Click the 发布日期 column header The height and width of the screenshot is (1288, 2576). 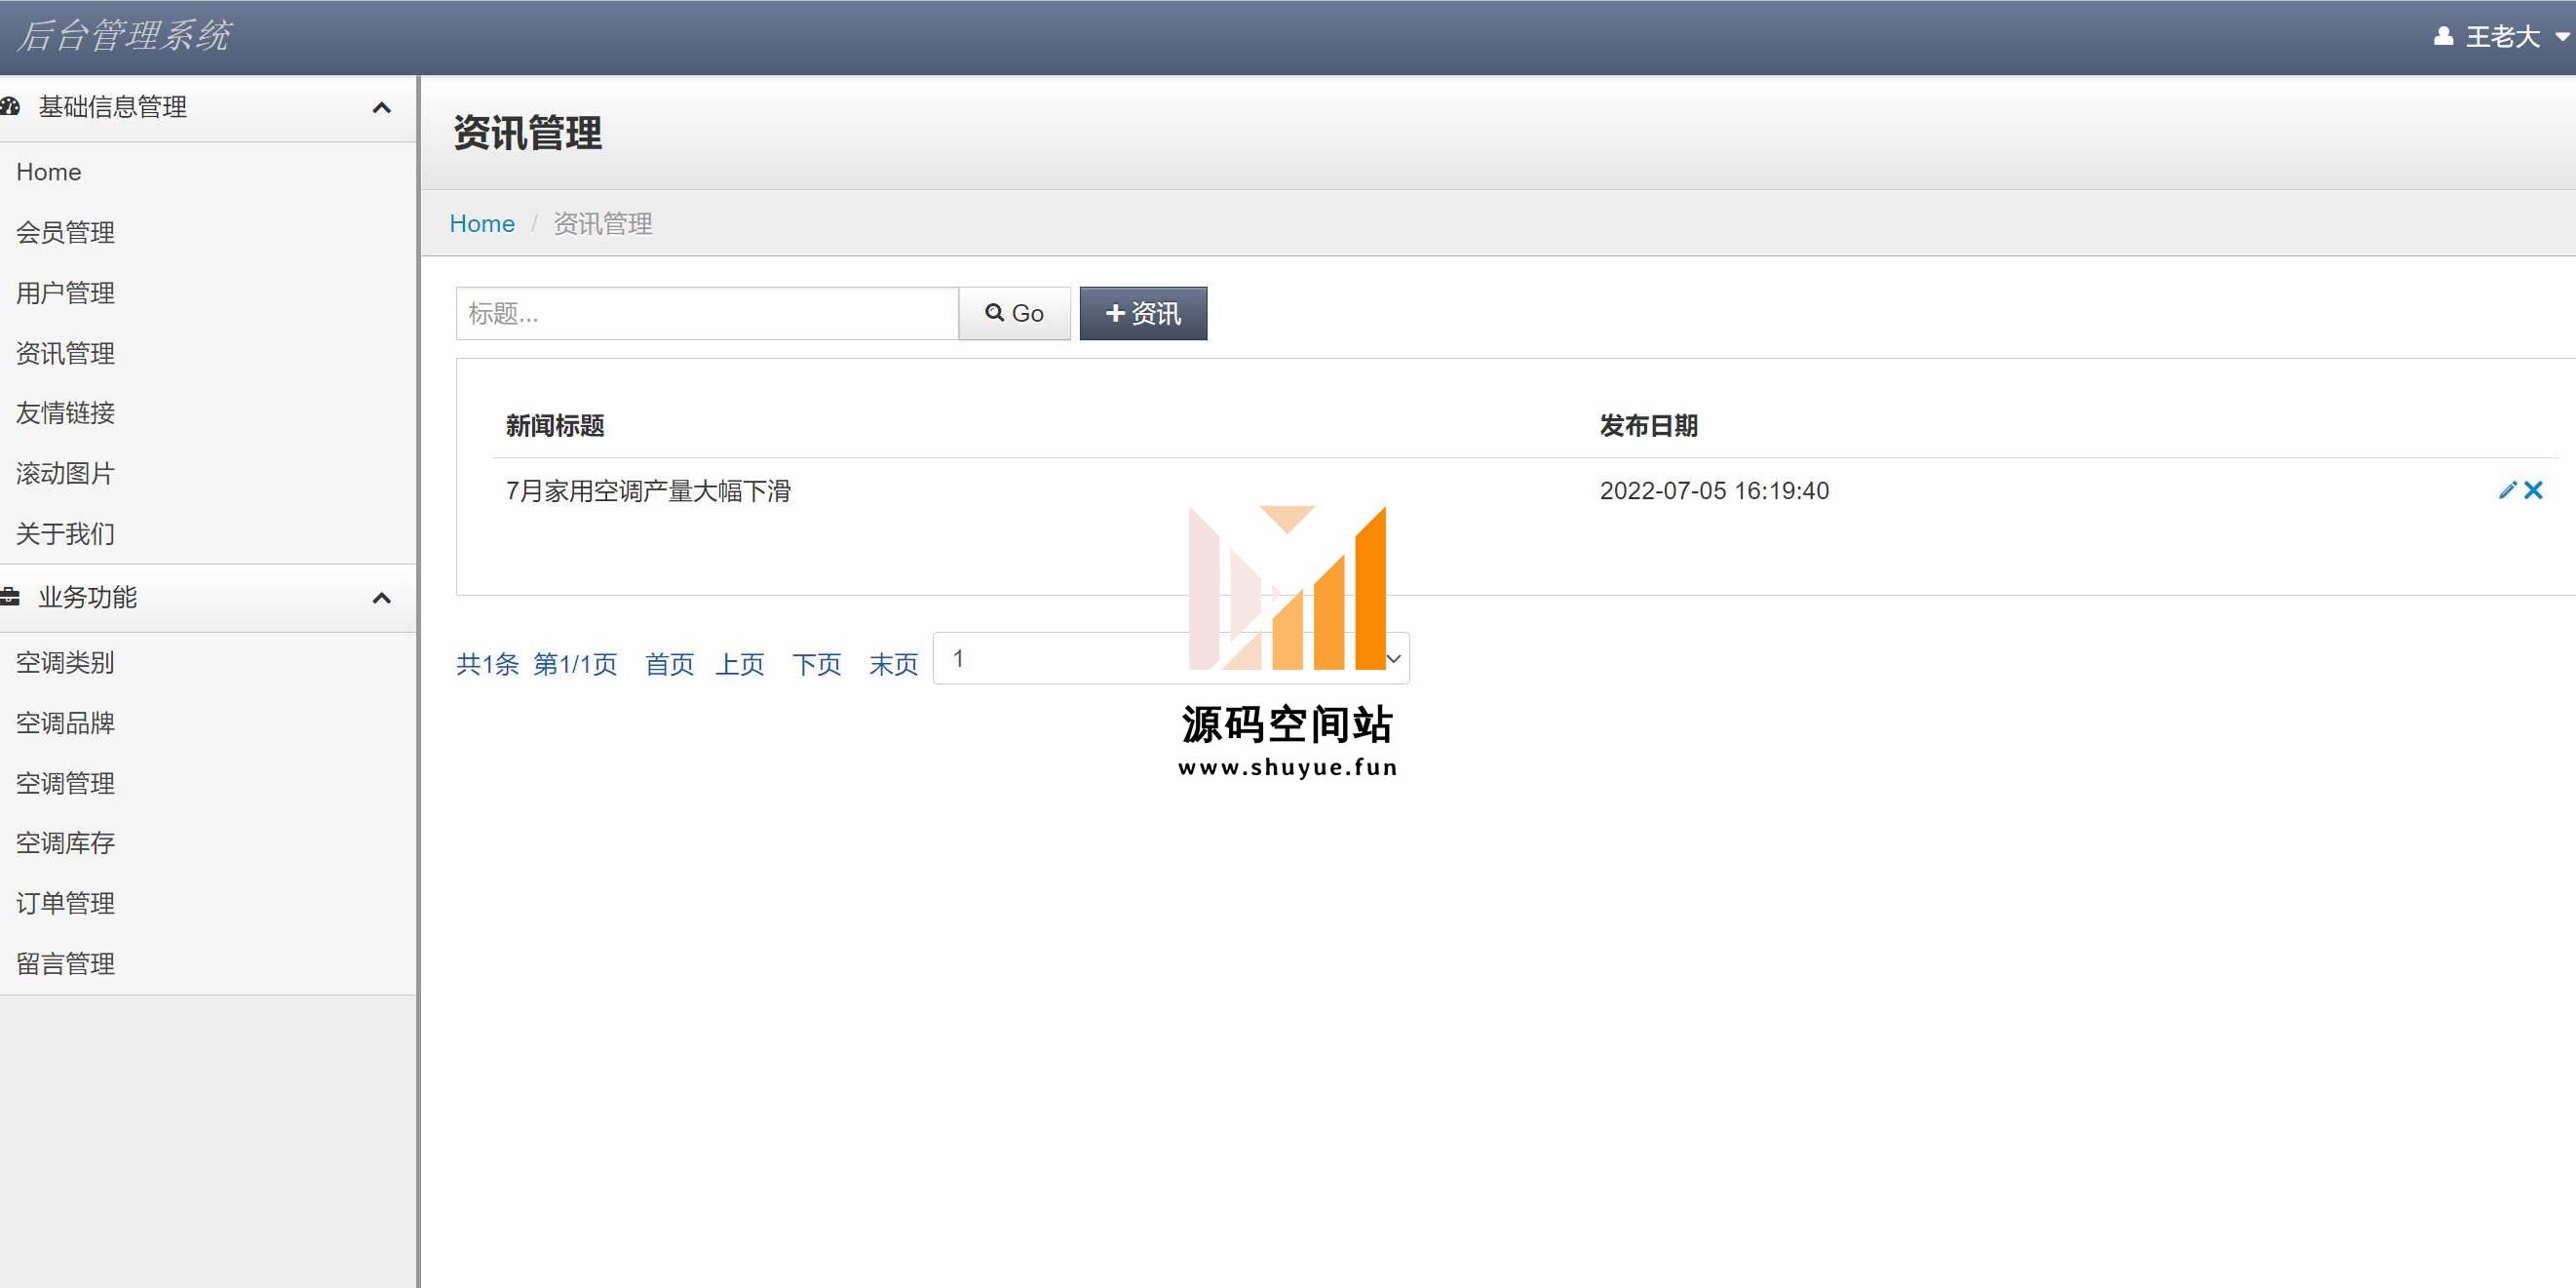1649,426
